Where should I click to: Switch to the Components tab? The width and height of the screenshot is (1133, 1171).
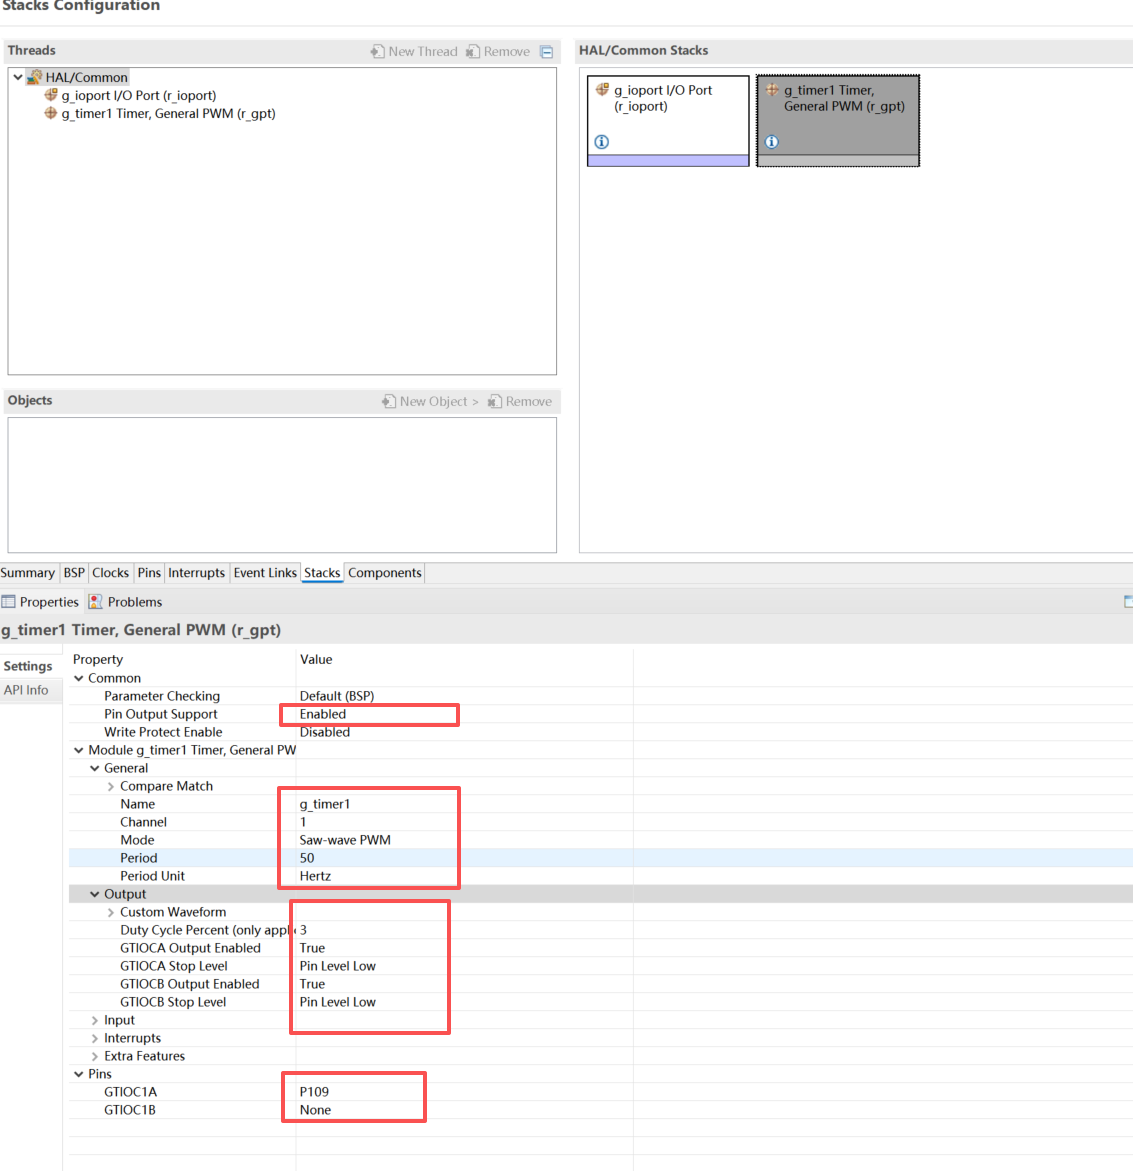(385, 573)
